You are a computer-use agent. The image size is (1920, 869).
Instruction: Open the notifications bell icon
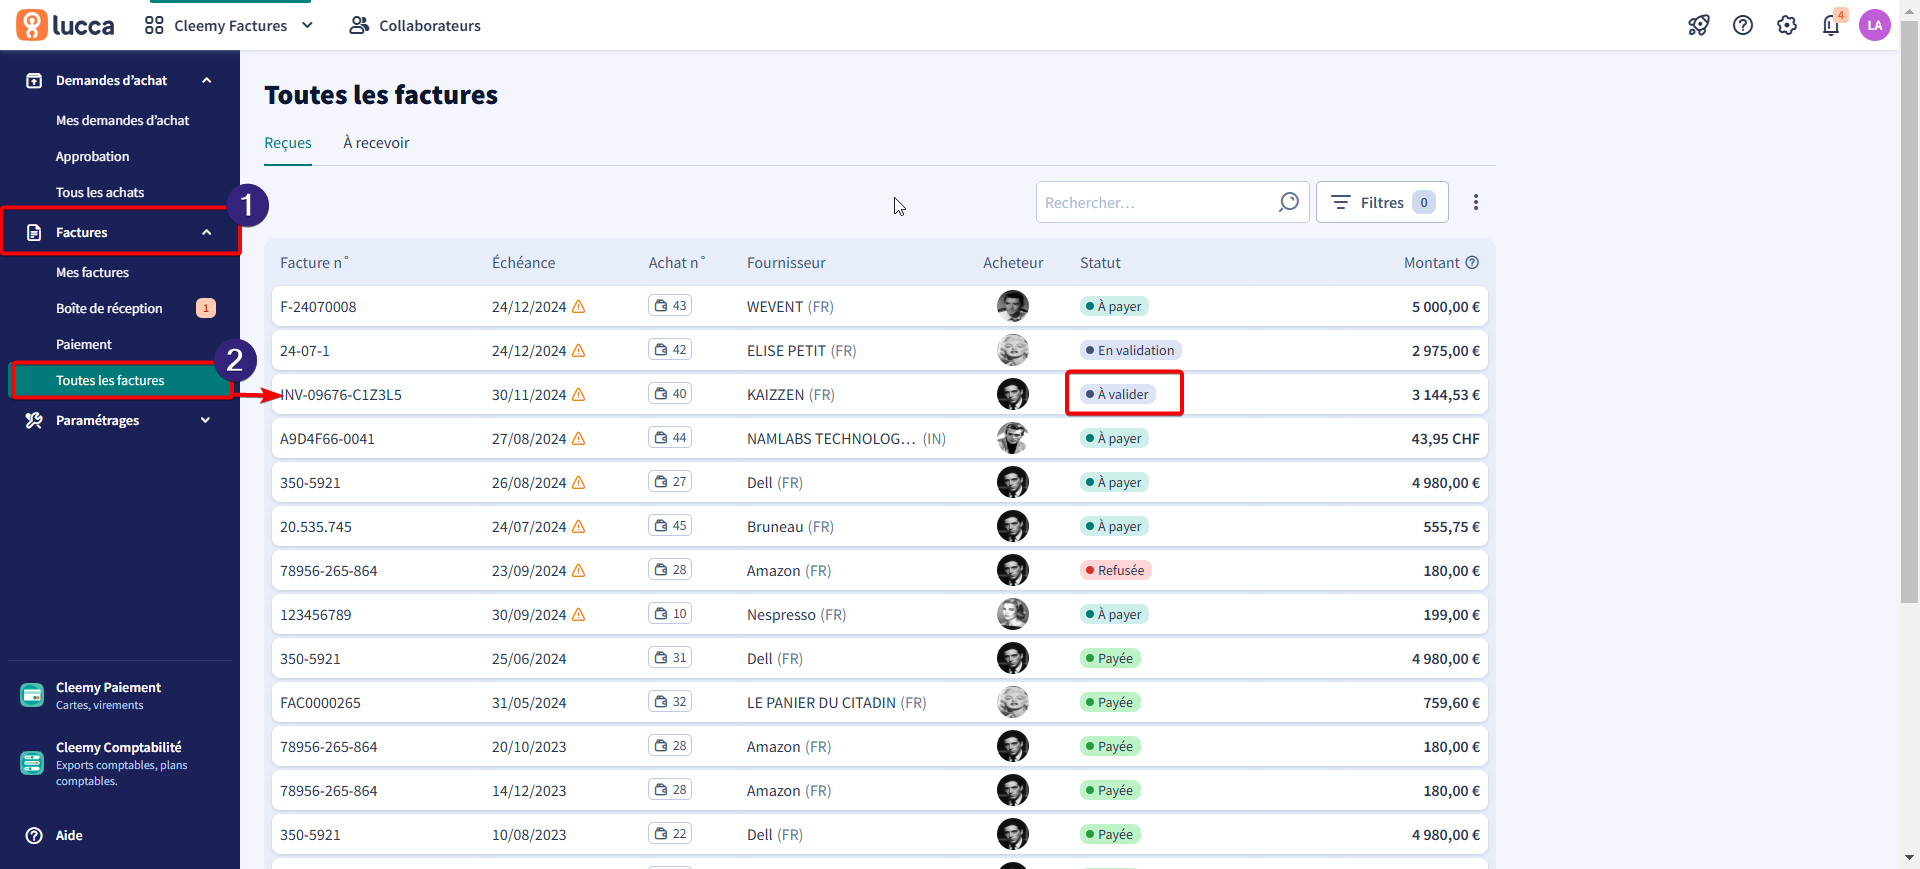coord(1831,25)
